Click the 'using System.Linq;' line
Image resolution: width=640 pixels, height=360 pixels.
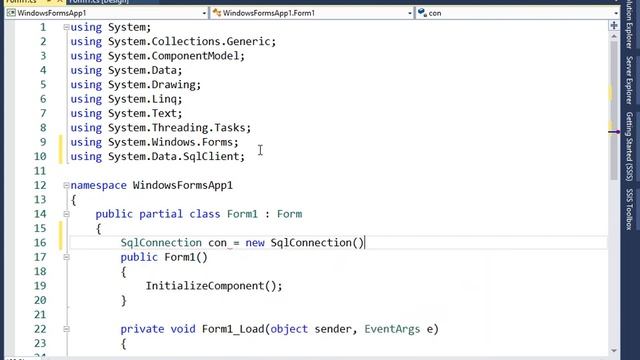[x=126, y=99]
